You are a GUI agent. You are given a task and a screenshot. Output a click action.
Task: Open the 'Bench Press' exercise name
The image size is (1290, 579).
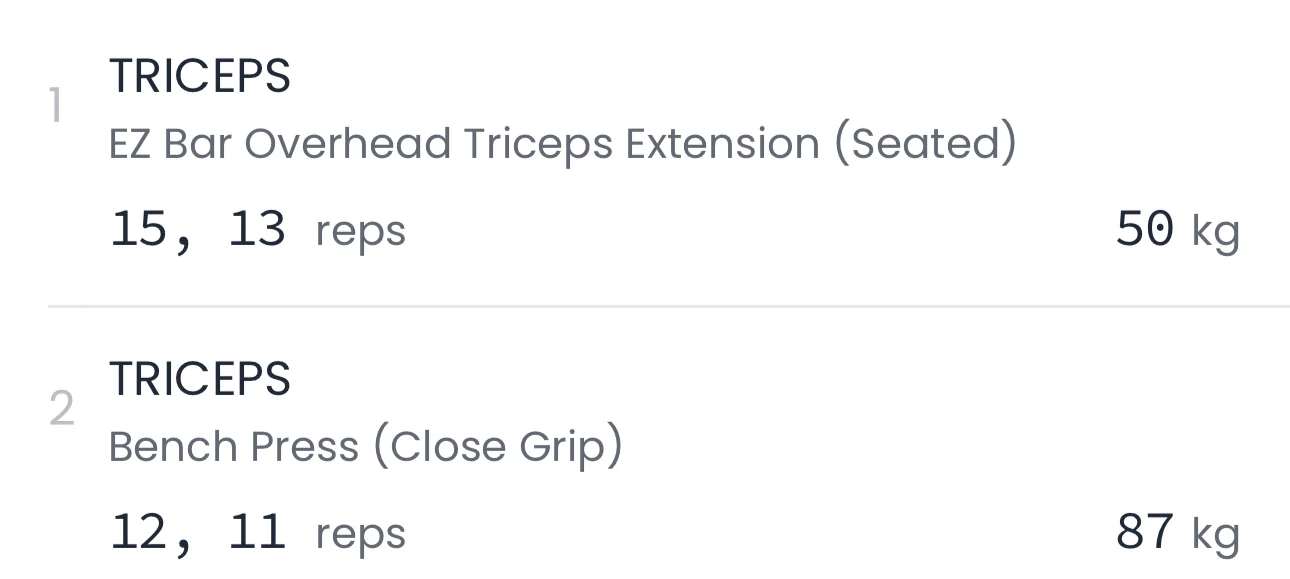(233, 447)
